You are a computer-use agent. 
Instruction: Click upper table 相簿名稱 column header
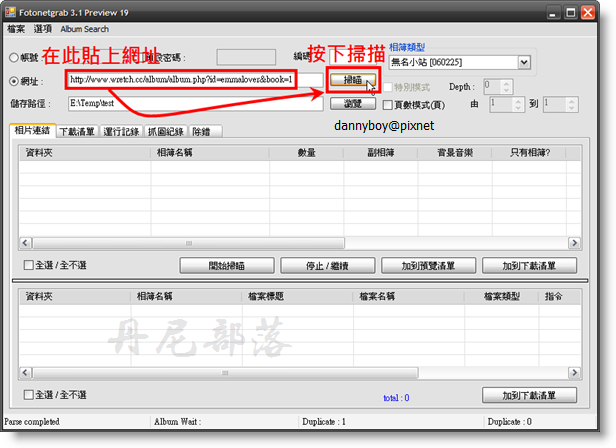[x=210, y=152]
